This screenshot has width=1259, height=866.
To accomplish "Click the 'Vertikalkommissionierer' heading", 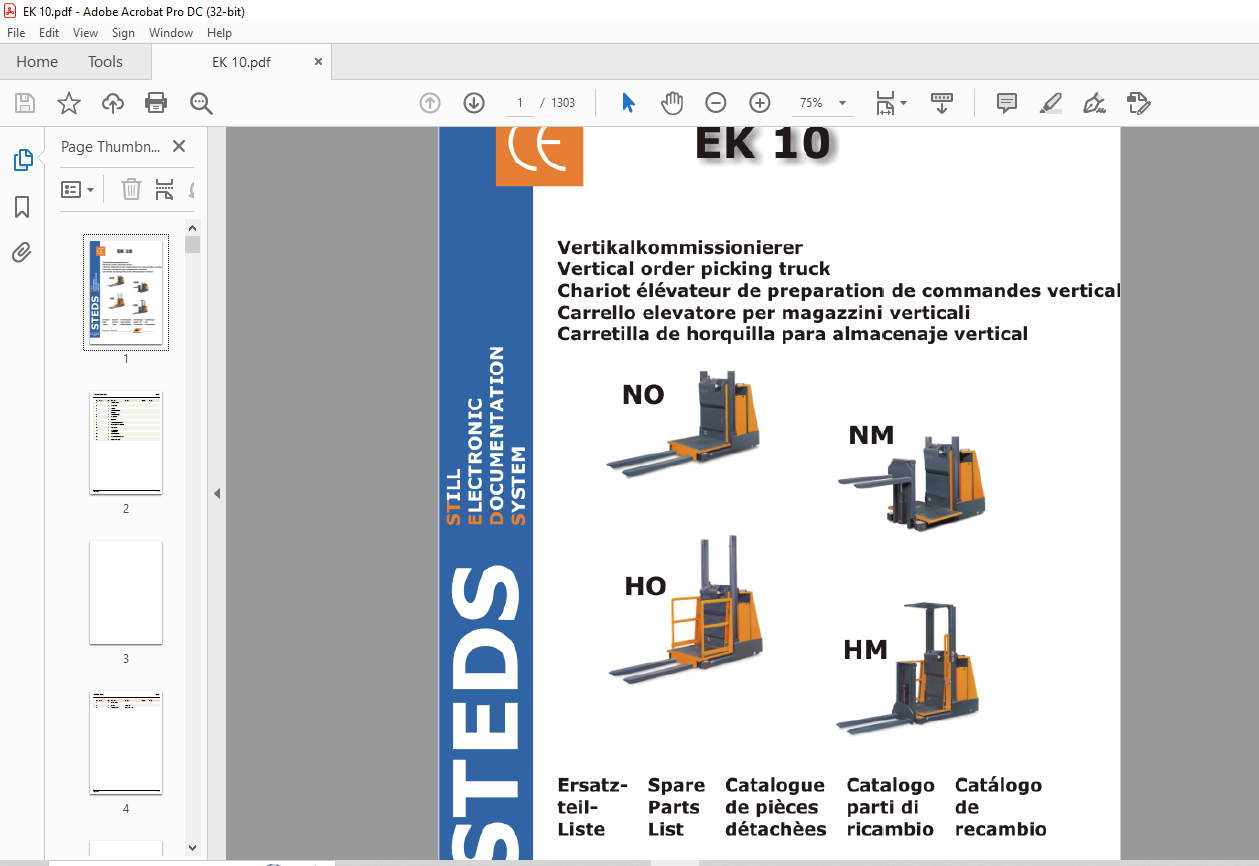I will [680, 247].
